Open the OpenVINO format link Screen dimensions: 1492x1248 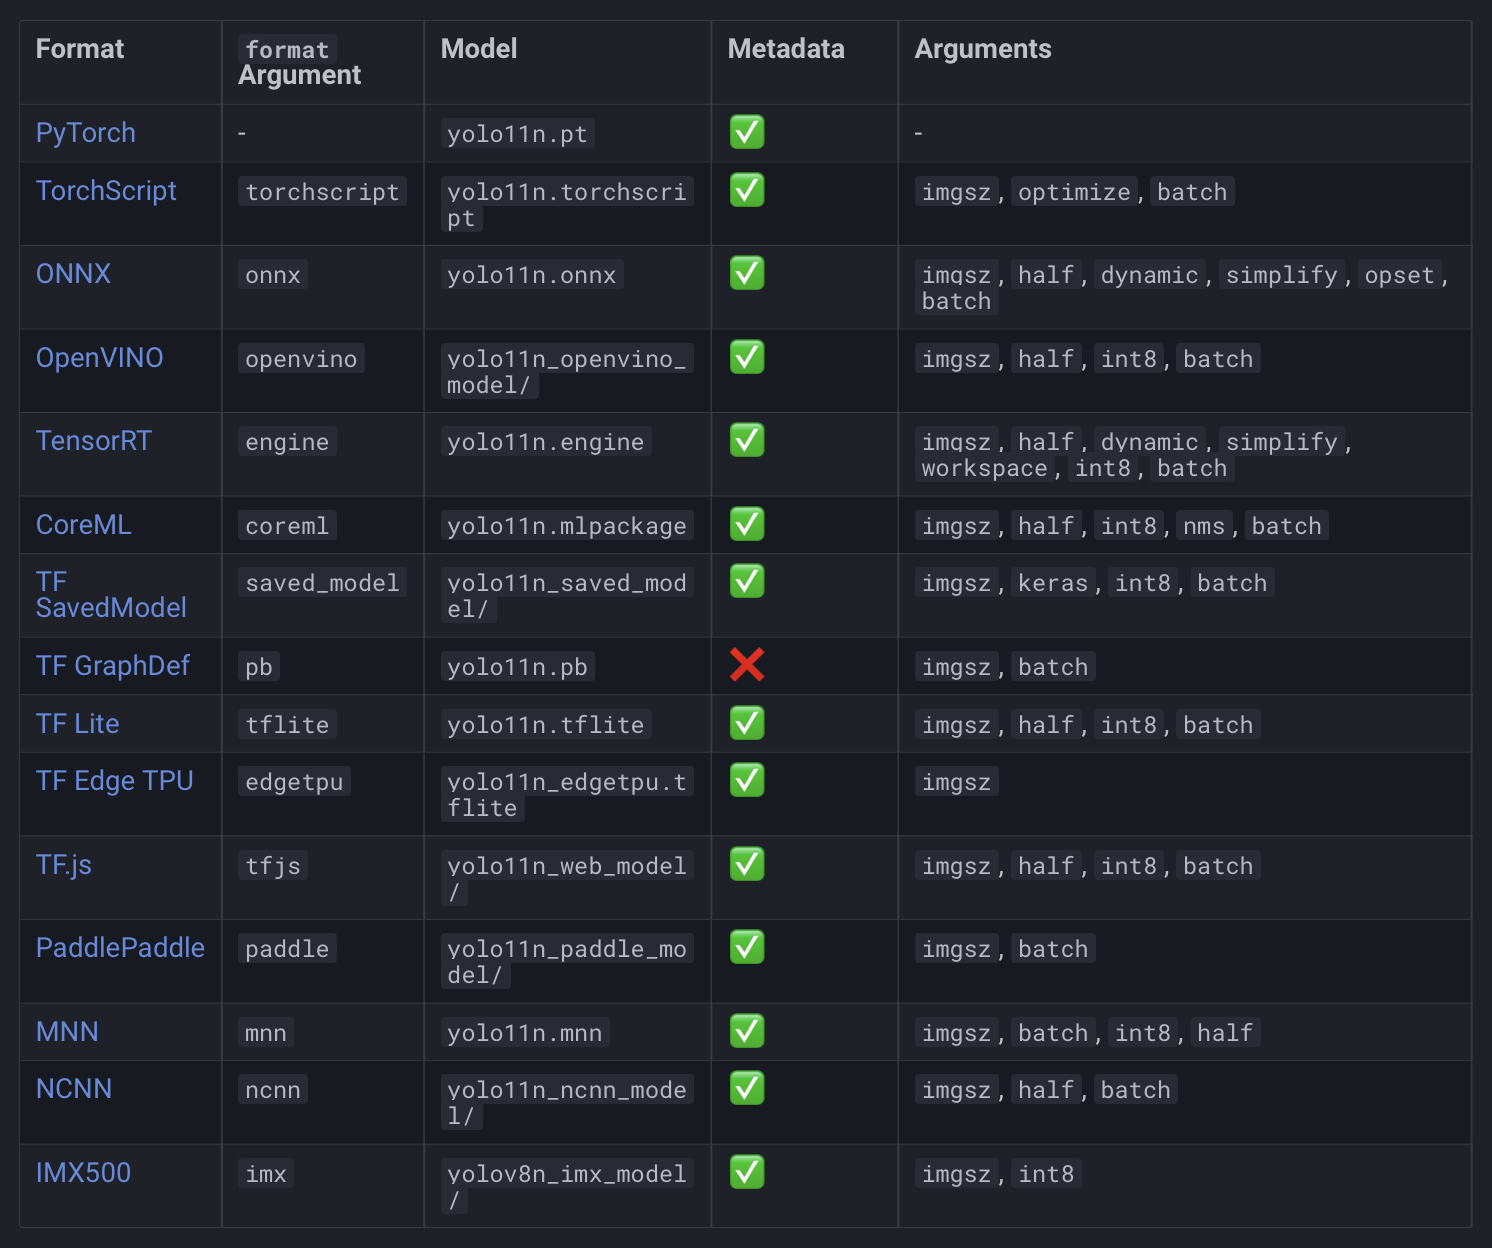tap(99, 358)
